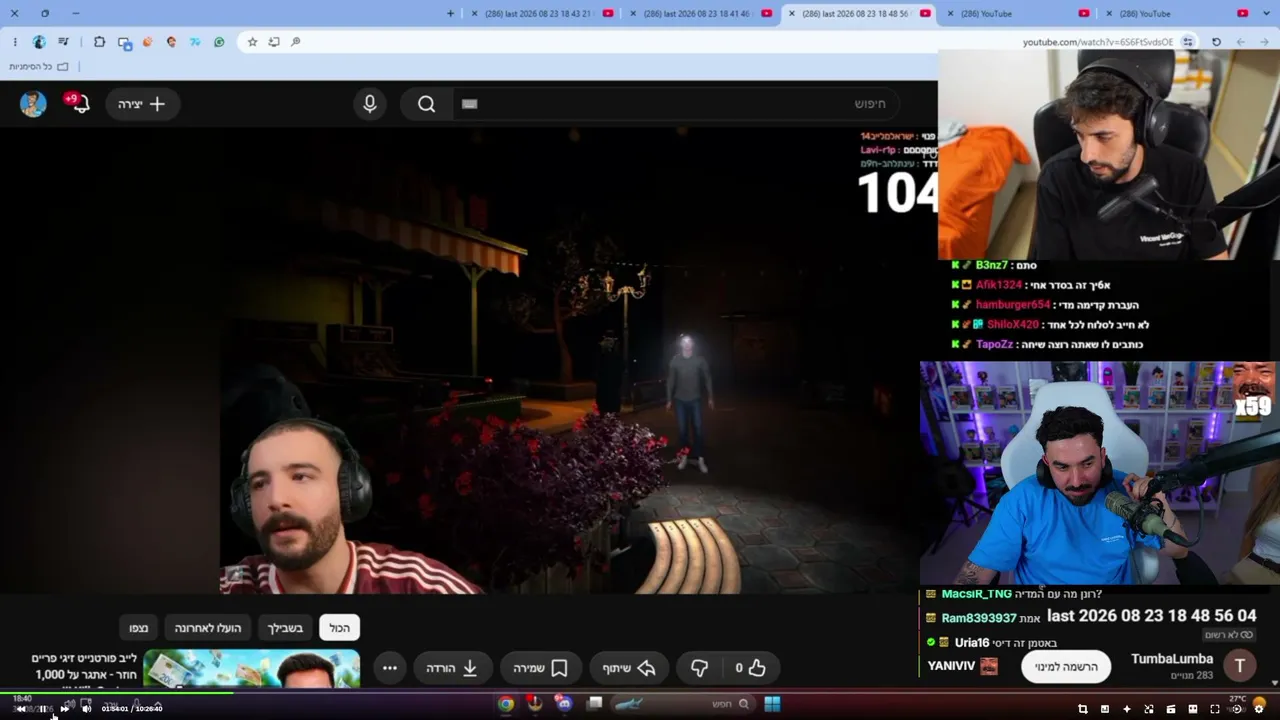Open the 'כל הסימניות' bookmarks folder
The image size is (1280, 720).
[x=39, y=66]
